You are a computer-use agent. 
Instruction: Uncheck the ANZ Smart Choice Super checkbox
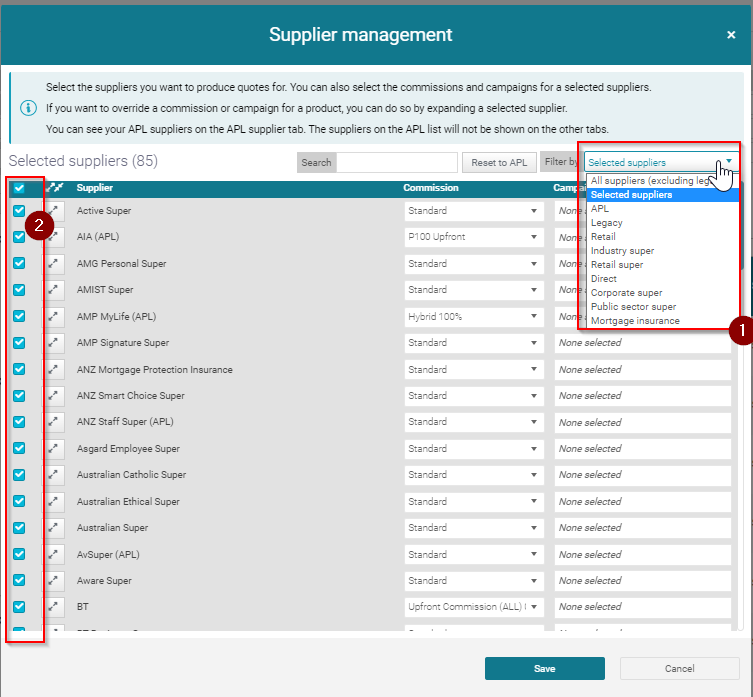pos(19,396)
